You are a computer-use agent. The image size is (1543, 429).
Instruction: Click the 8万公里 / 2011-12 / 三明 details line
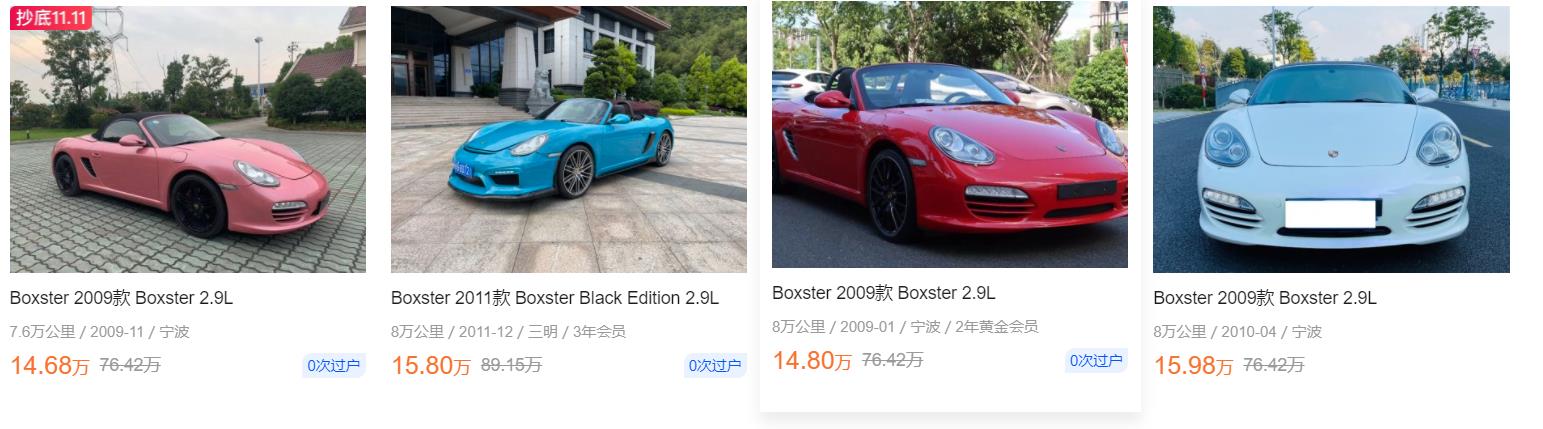508,332
